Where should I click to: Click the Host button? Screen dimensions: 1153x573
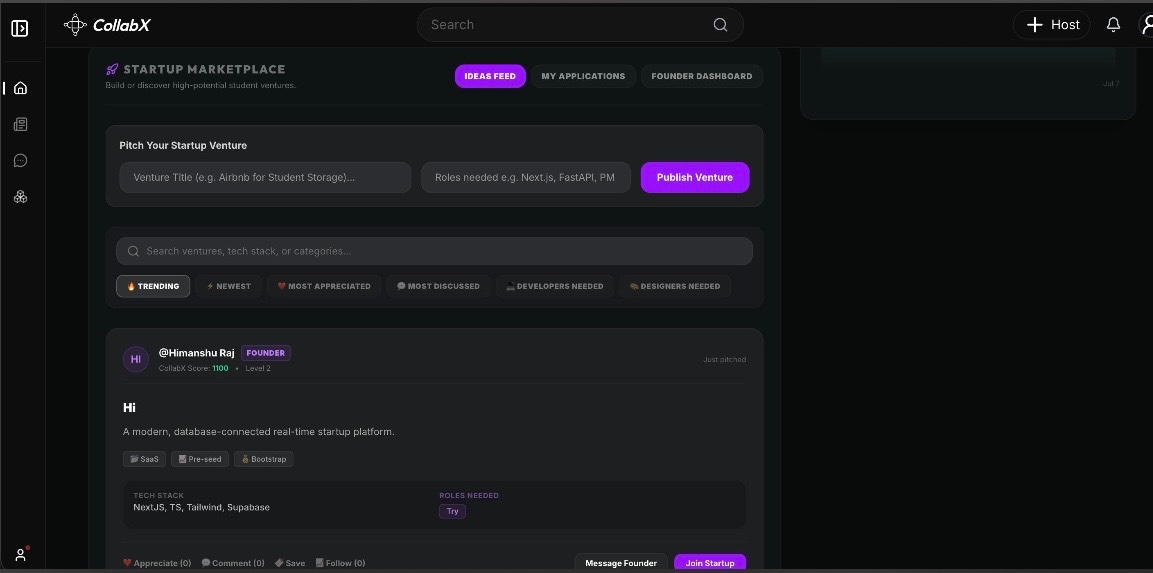coord(1052,25)
